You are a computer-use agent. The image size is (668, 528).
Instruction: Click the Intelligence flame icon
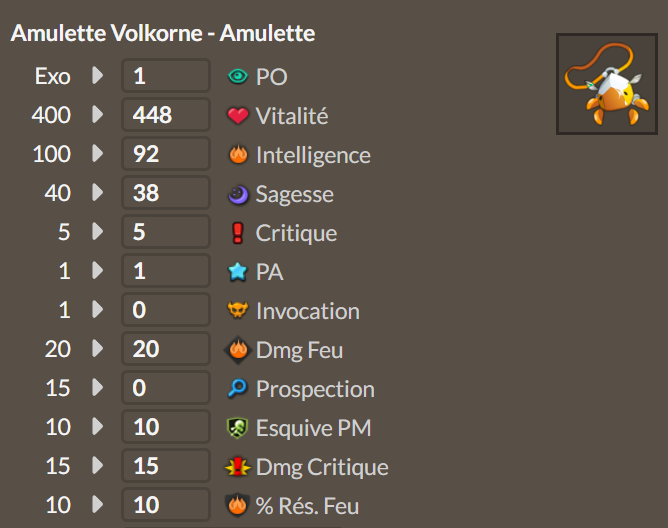[238, 154]
